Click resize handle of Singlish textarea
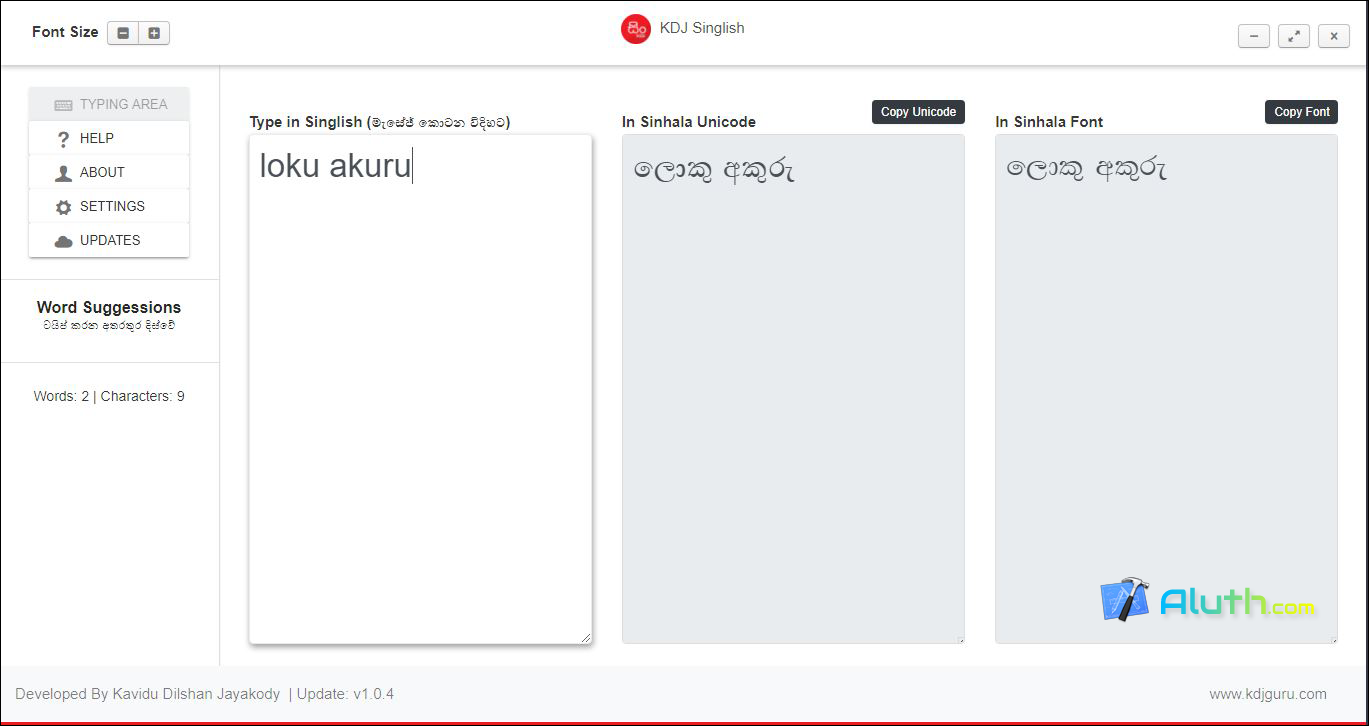Viewport: 1369px width, 726px height. 585,637
